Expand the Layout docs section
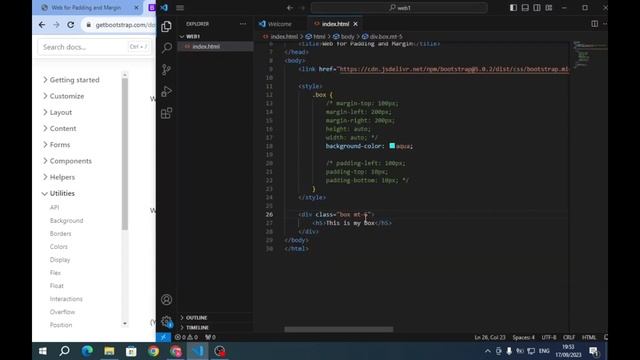640x360 pixels. click(57, 112)
